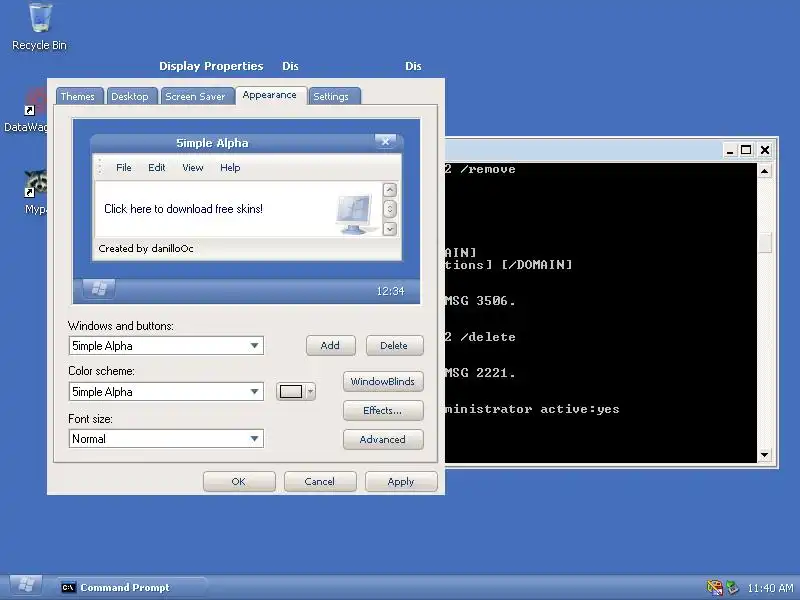Click the Advanced button
Screen dimensions: 800x600
tap(383, 439)
